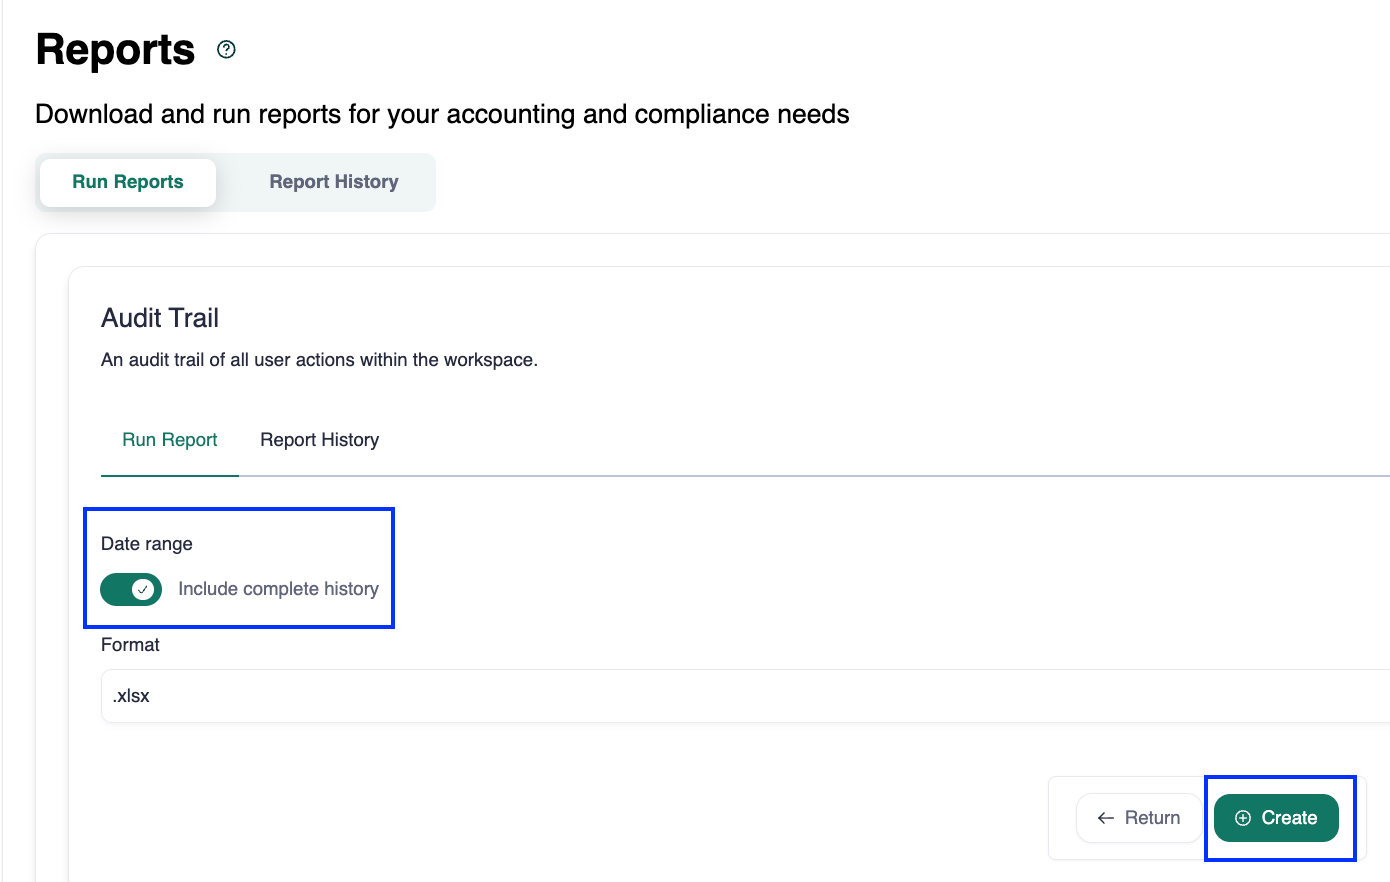Switch to the top-level Report History tab
This screenshot has height=882, width=1390.
(333, 182)
